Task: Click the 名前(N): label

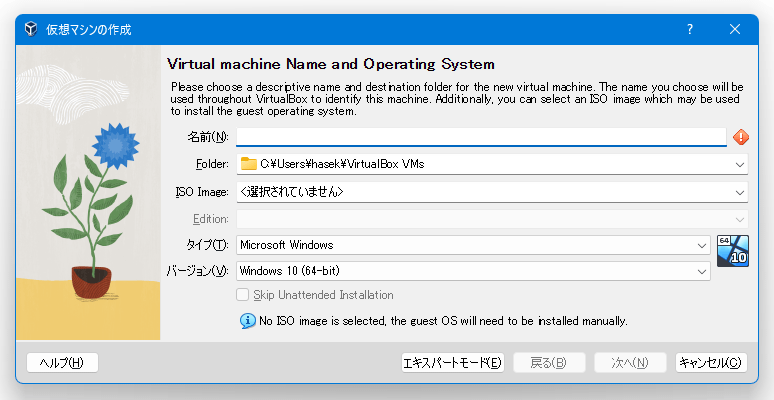Action: pos(208,137)
